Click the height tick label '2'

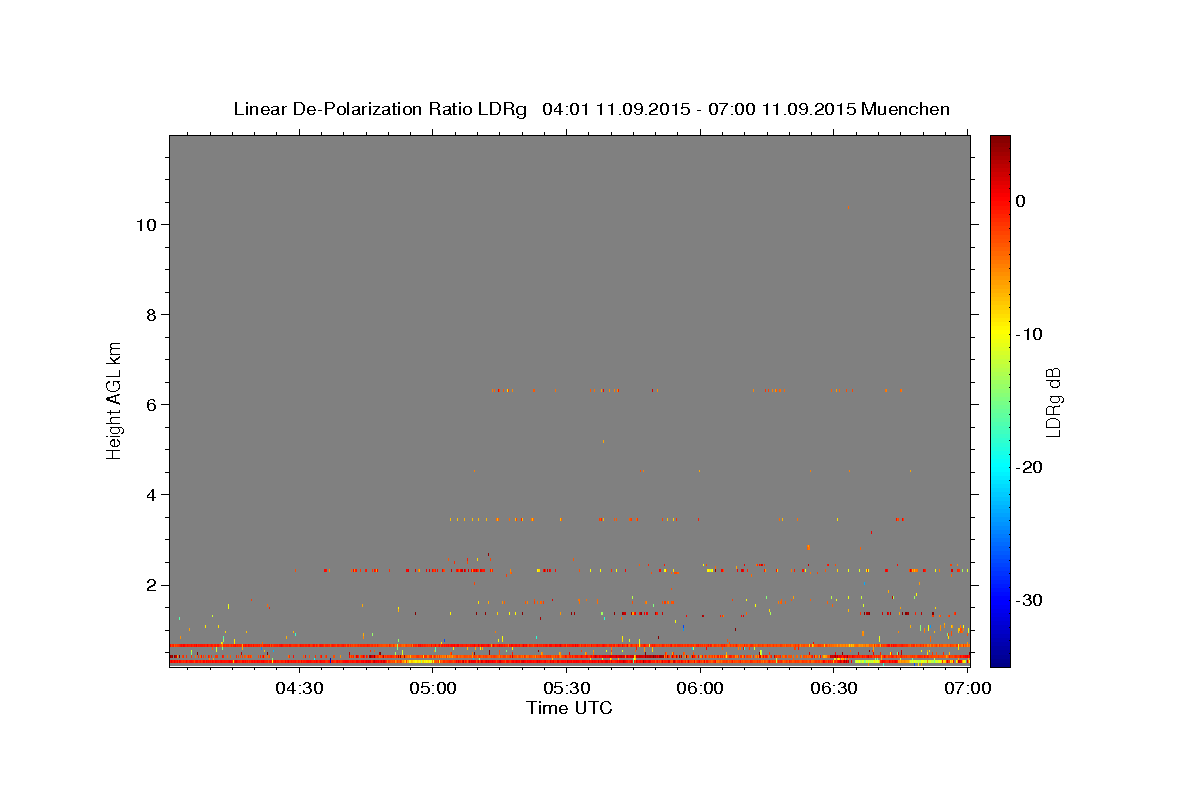[x=150, y=585]
